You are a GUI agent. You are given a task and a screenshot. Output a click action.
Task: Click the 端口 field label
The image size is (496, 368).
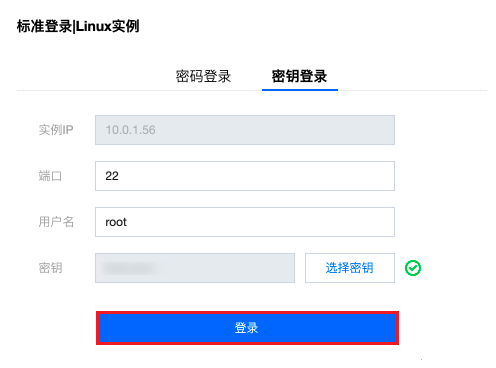50,176
